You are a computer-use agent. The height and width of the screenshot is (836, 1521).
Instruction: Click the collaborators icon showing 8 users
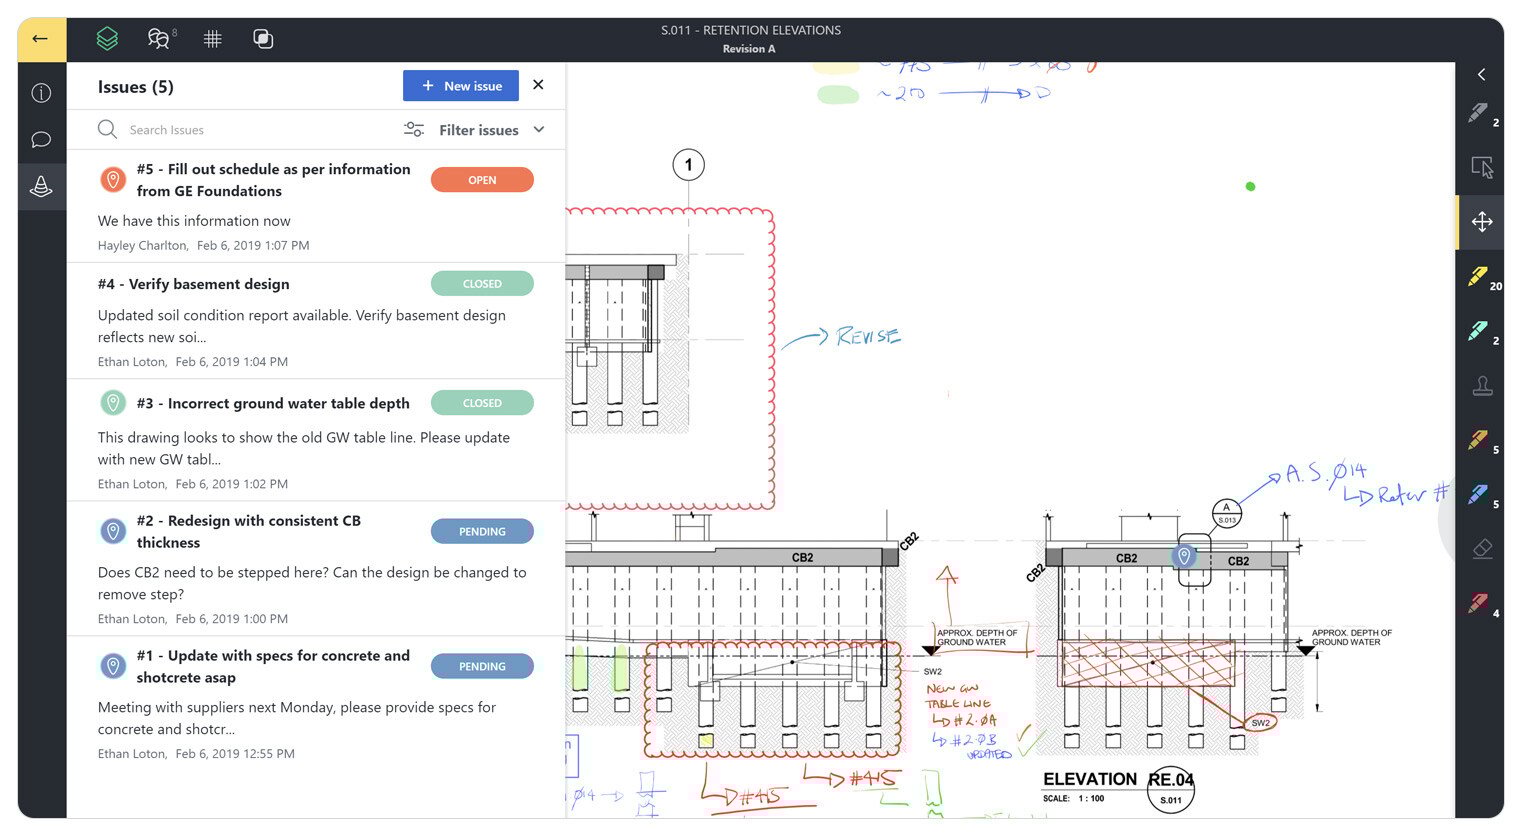coord(157,38)
